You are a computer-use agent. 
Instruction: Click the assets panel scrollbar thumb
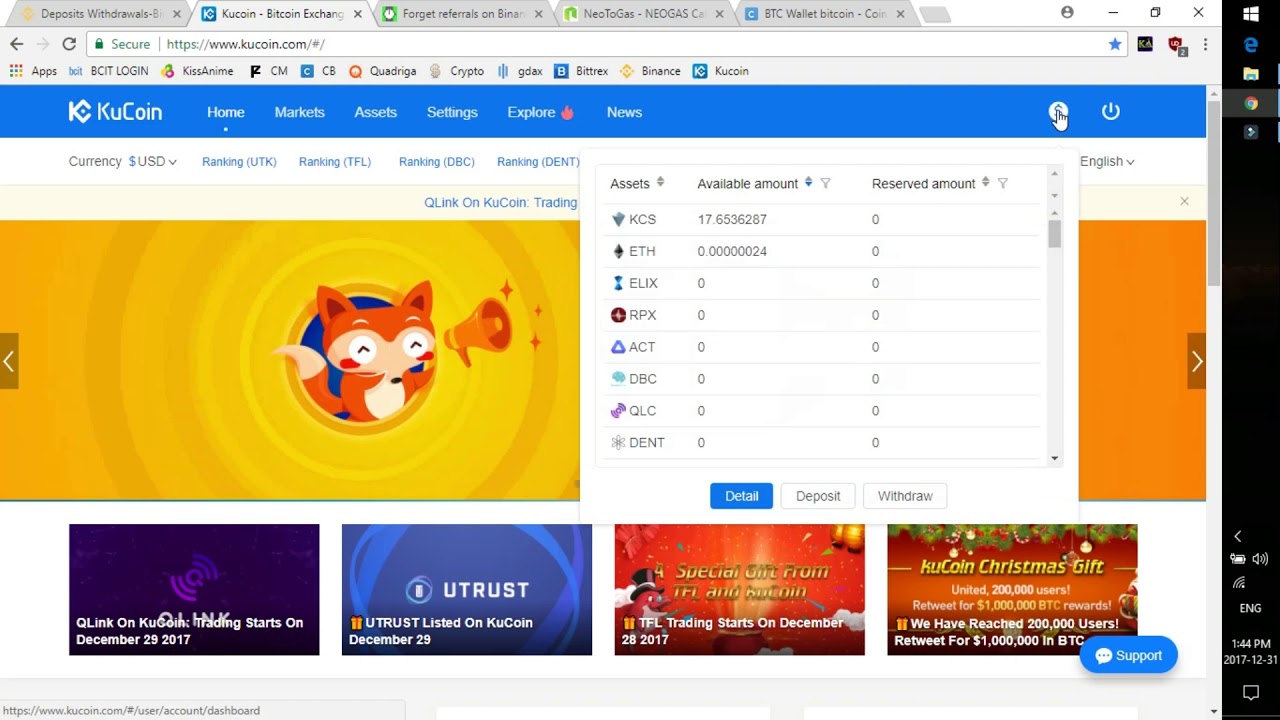(1054, 234)
